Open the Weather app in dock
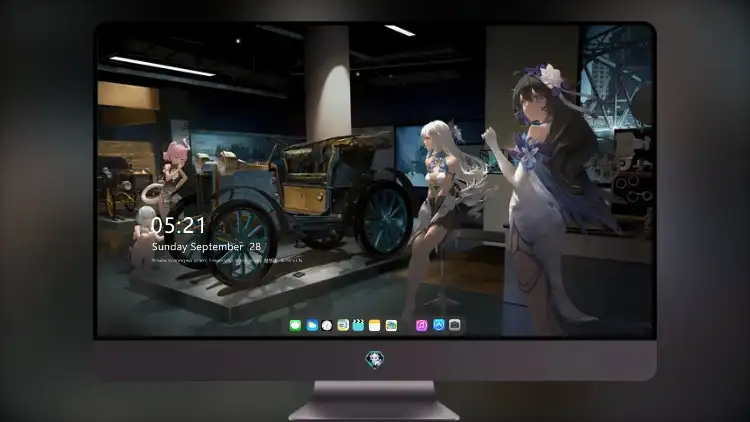This screenshot has height=422, width=750. tap(312, 325)
